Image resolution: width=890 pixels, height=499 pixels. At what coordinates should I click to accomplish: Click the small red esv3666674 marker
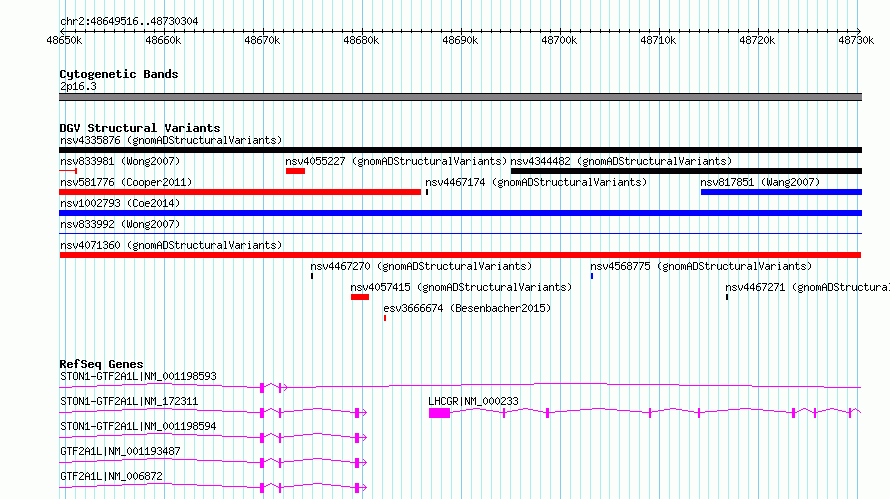385,318
